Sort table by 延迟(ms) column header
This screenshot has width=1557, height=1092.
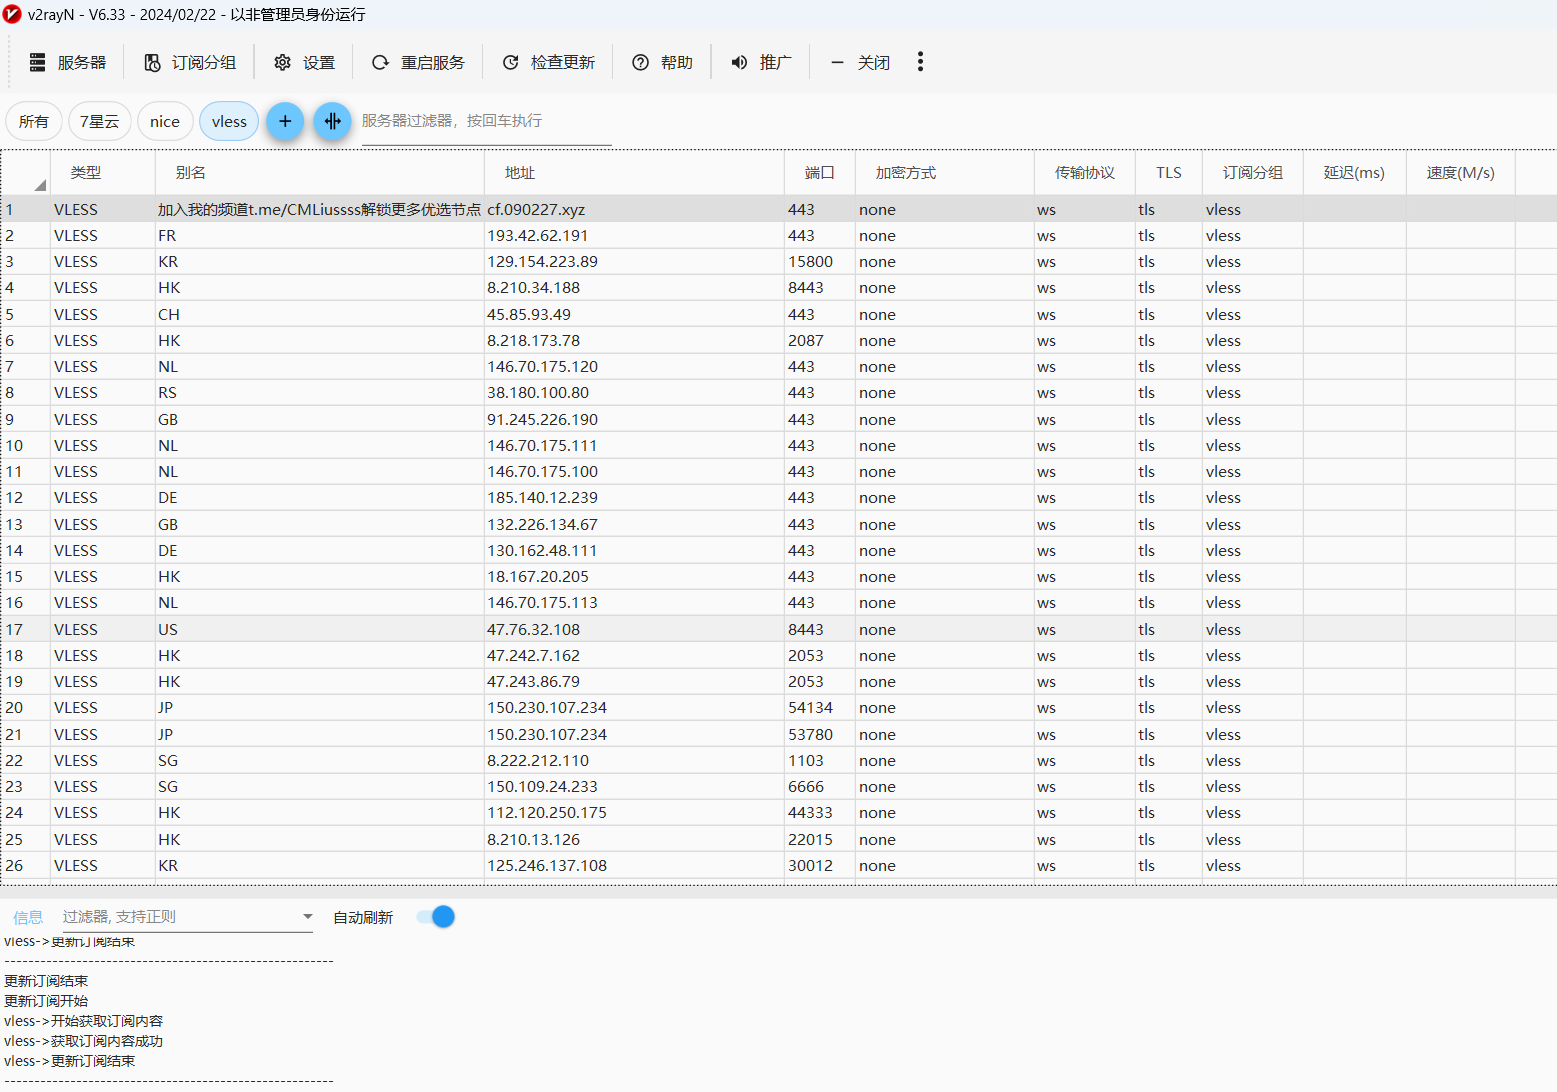point(1354,172)
